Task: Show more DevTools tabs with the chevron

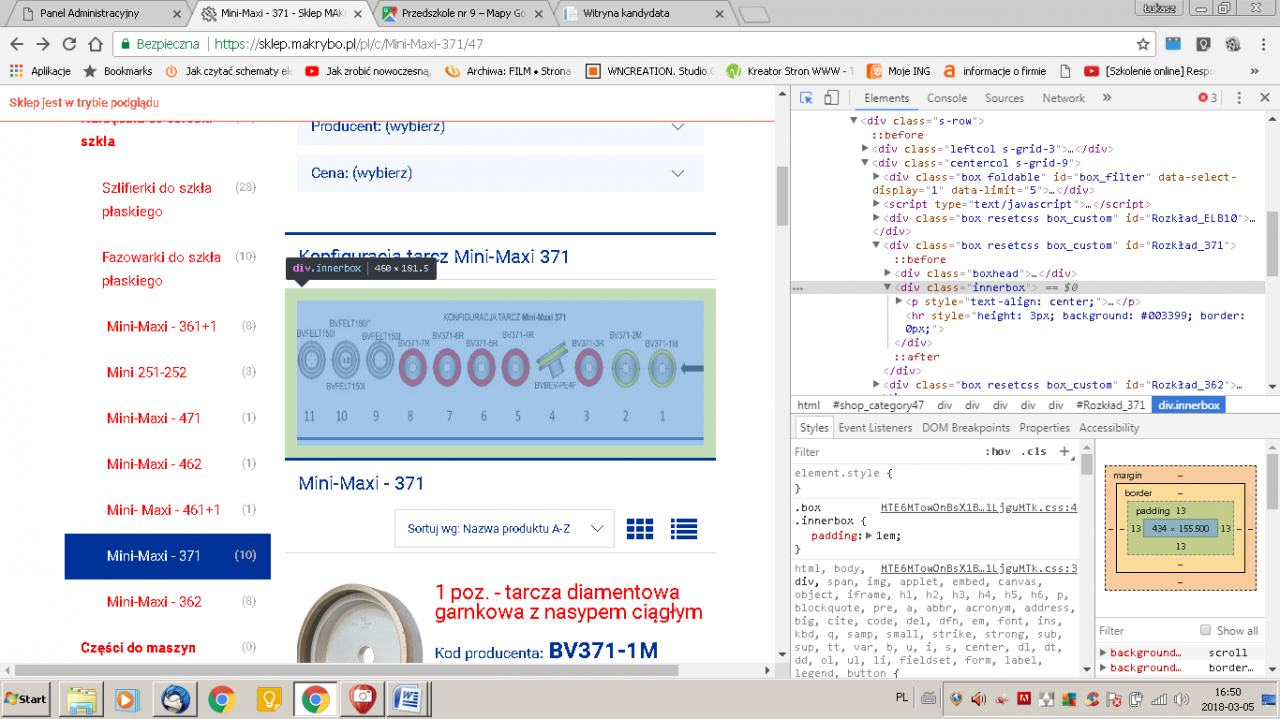Action: 1107,98
